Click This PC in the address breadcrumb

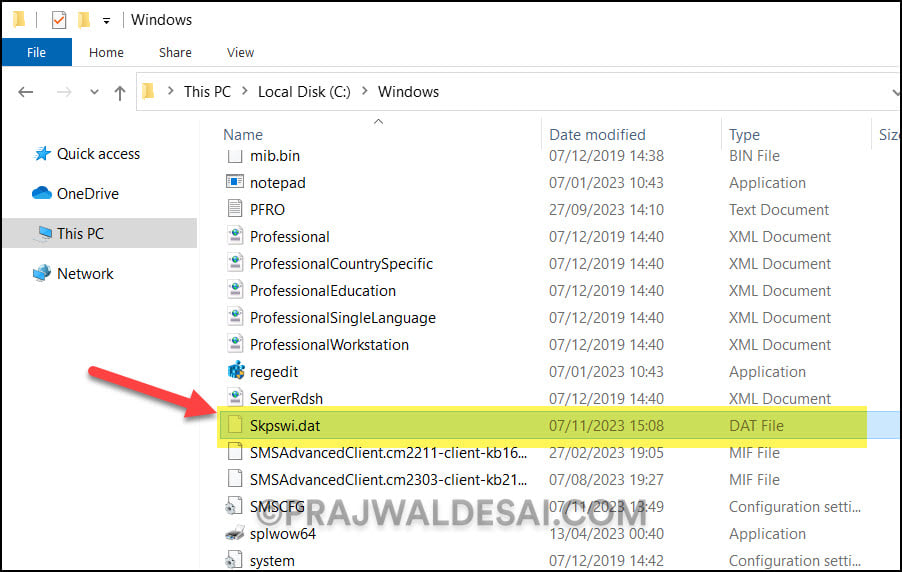[x=207, y=91]
